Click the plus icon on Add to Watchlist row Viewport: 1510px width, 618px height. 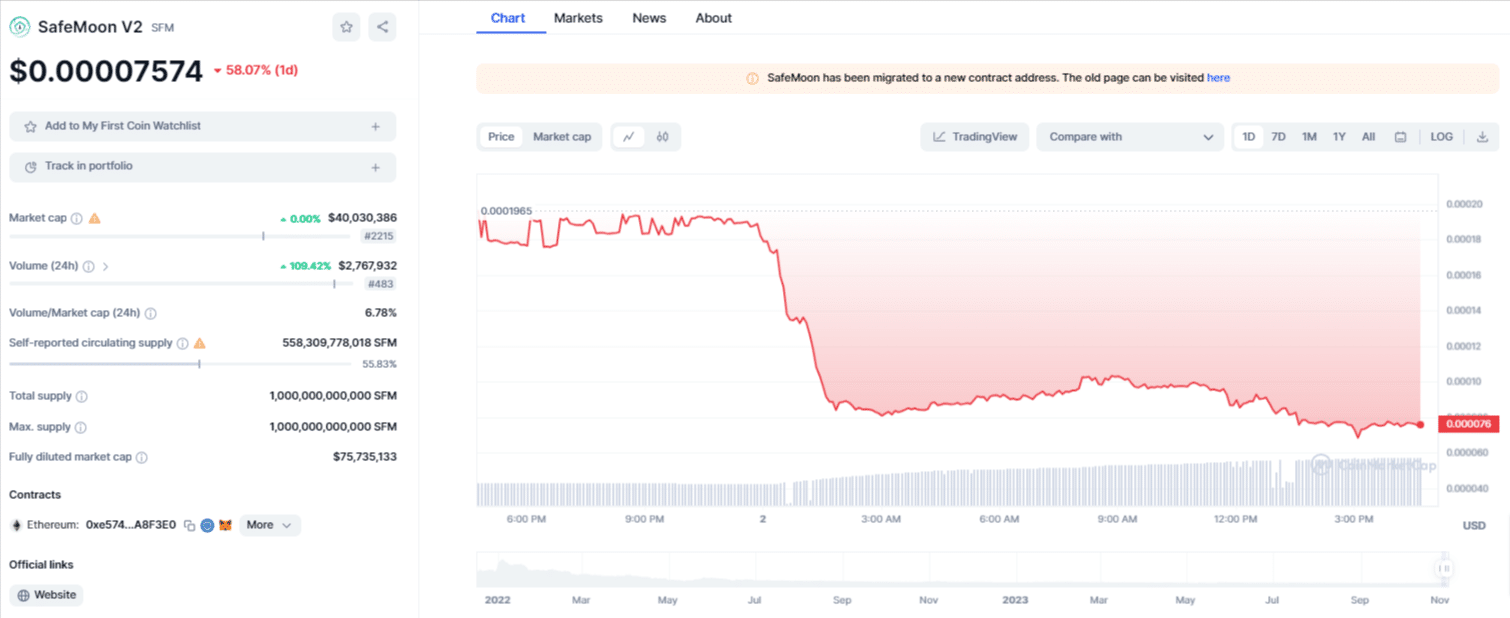point(376,127)
